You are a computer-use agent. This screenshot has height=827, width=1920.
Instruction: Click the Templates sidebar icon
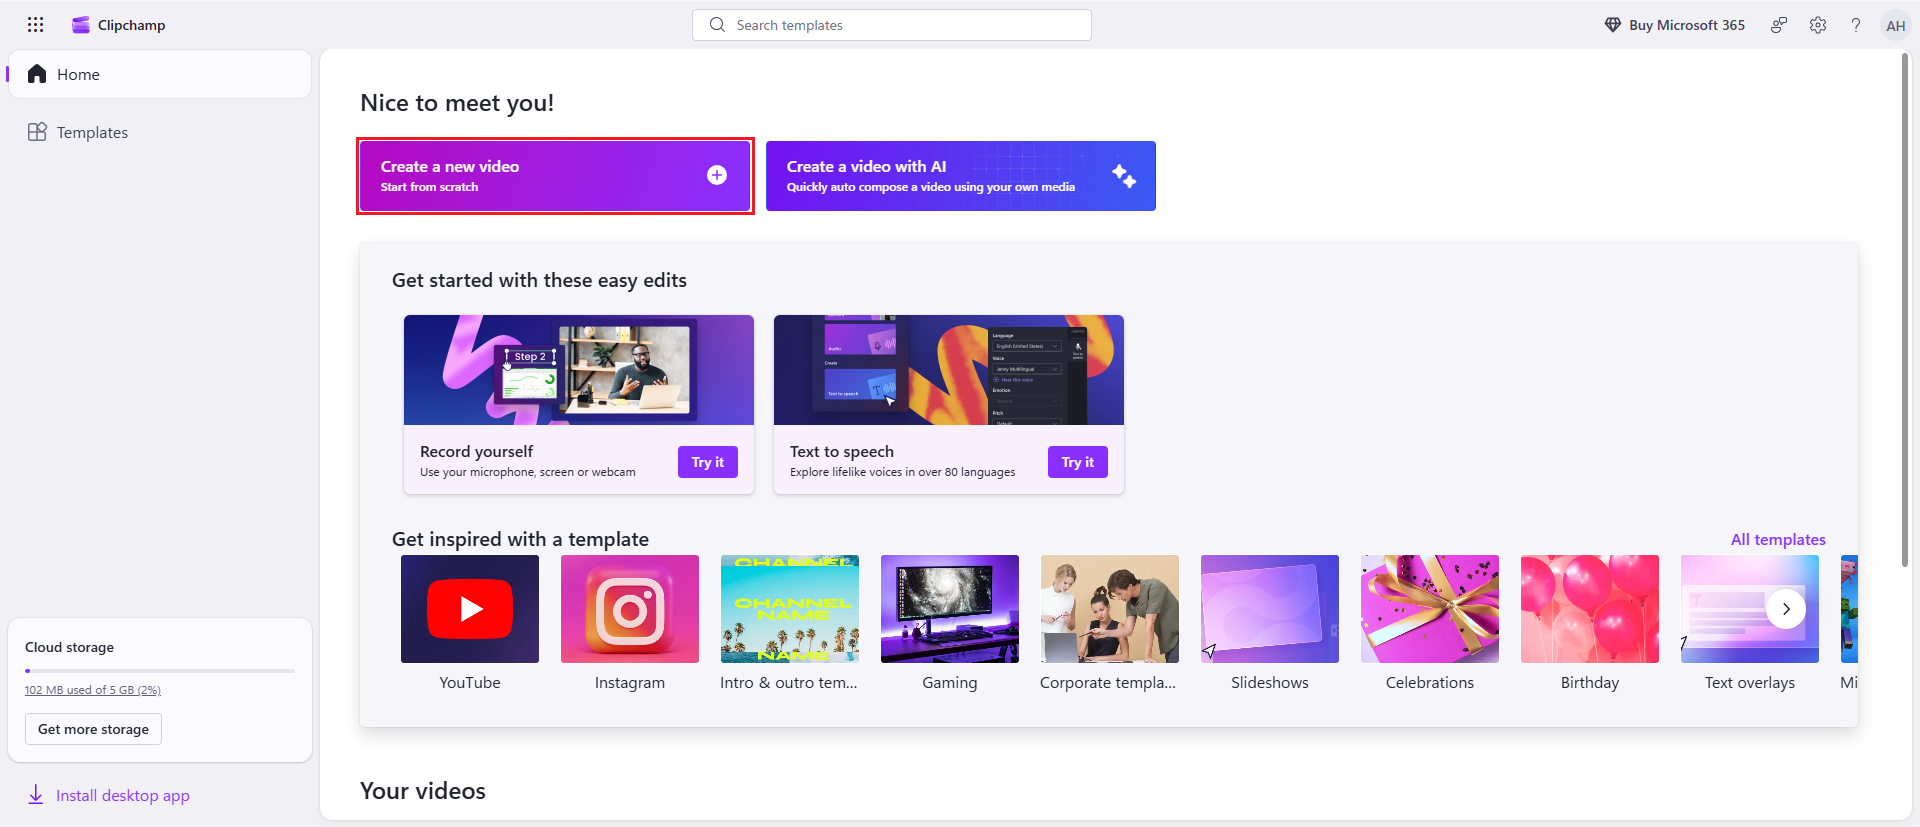pos(37,132)
